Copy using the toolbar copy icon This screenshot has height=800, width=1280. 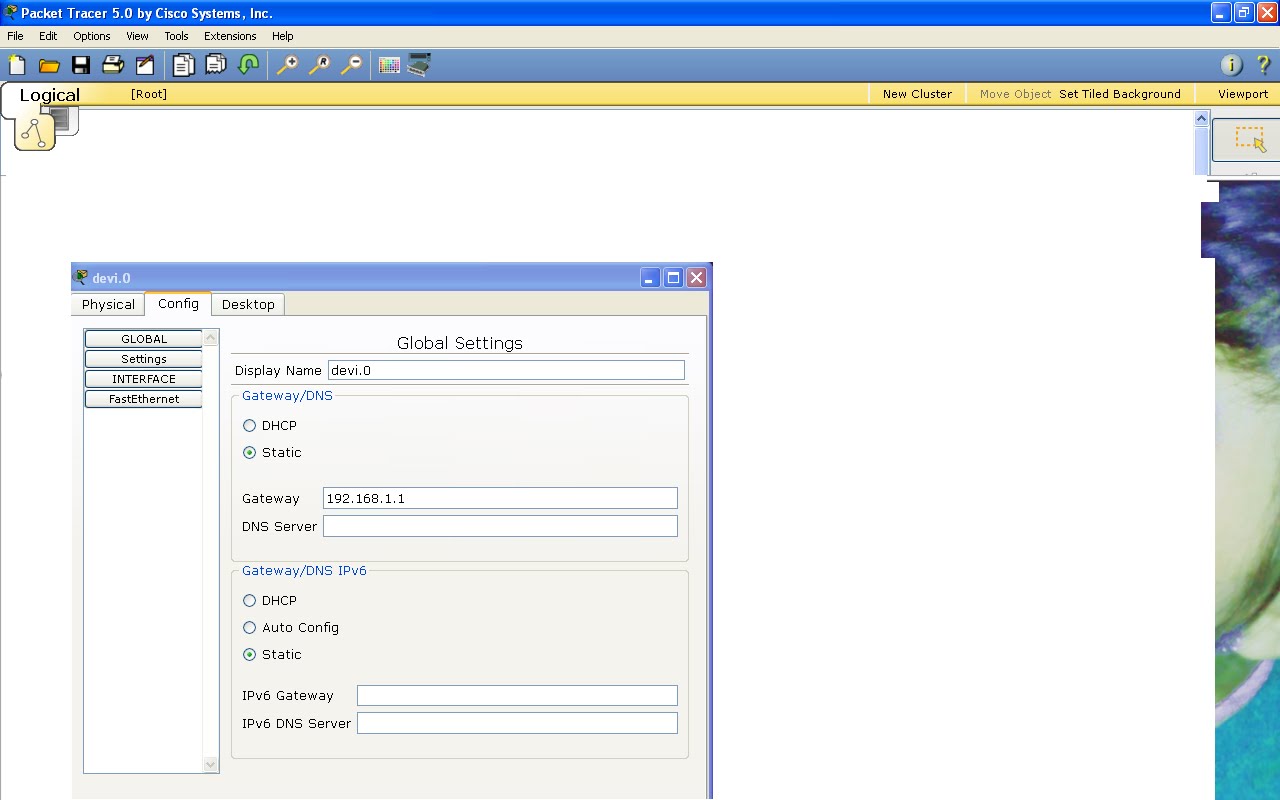click(x=183, y=66)
